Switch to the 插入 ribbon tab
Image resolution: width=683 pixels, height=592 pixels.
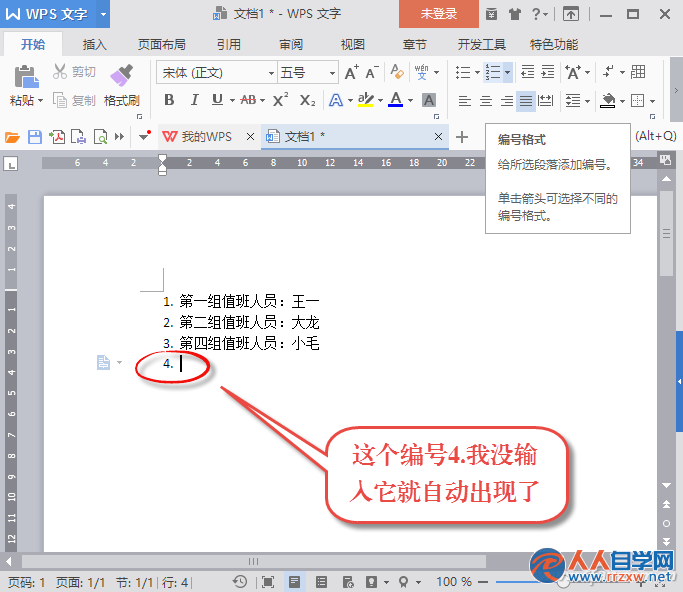click(x=95, y=44)
